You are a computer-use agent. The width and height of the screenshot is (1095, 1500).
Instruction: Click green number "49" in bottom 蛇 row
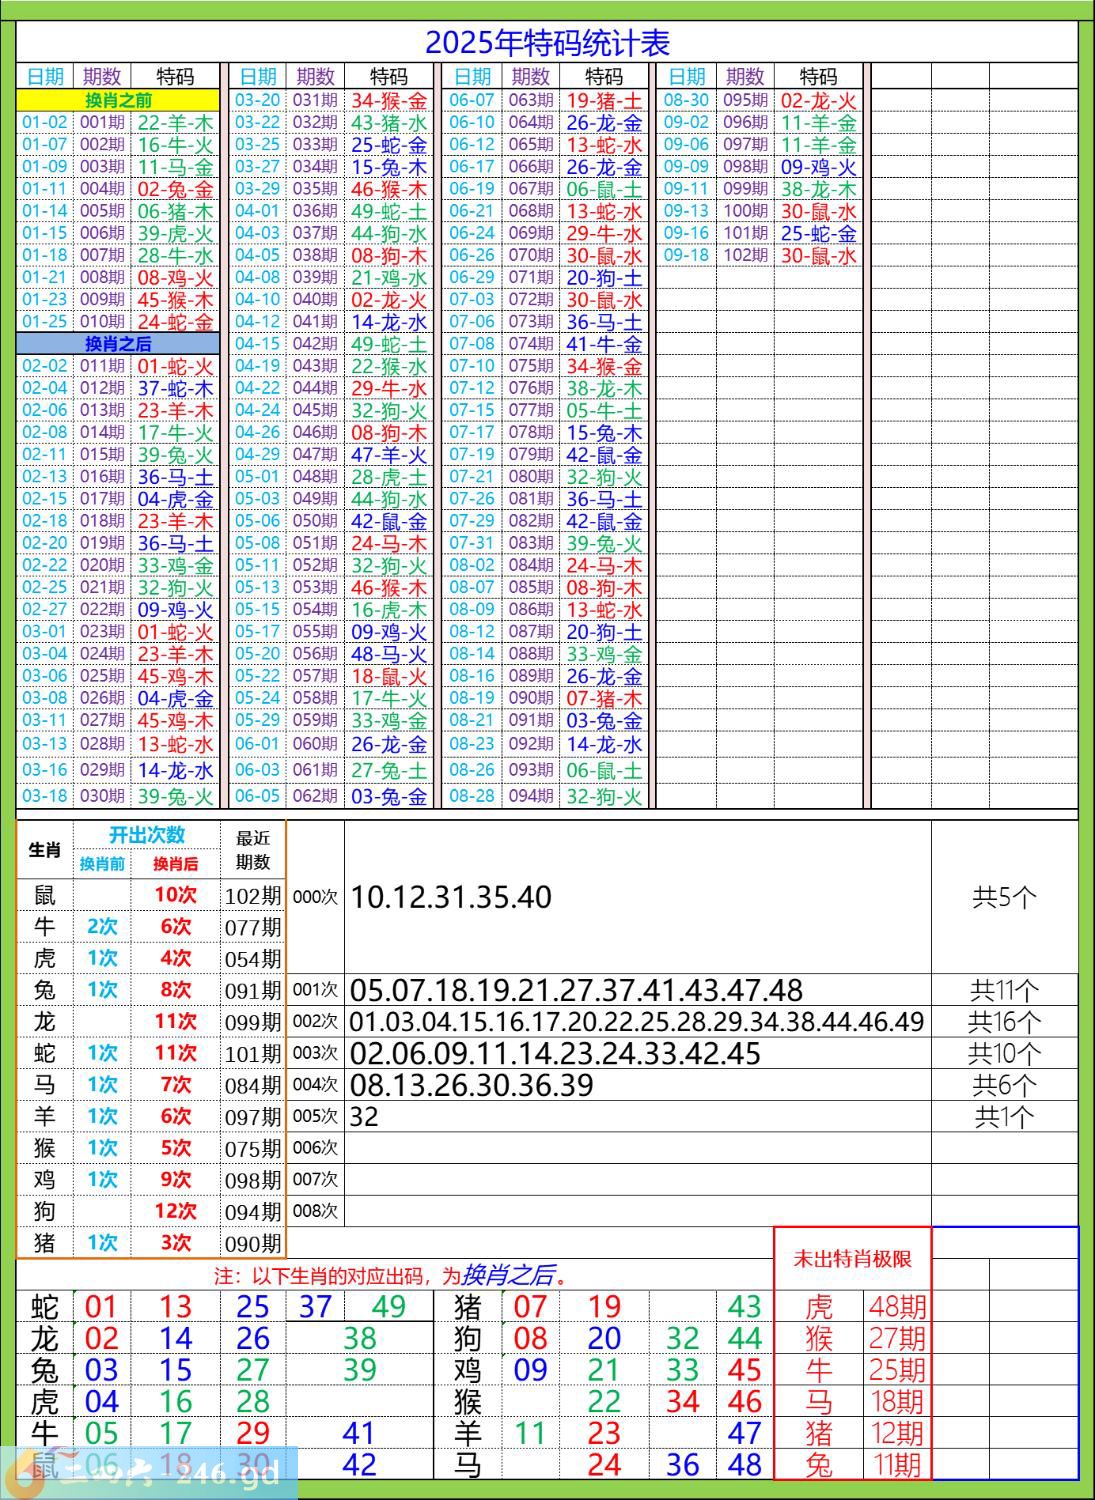(x=388, y=1306)
